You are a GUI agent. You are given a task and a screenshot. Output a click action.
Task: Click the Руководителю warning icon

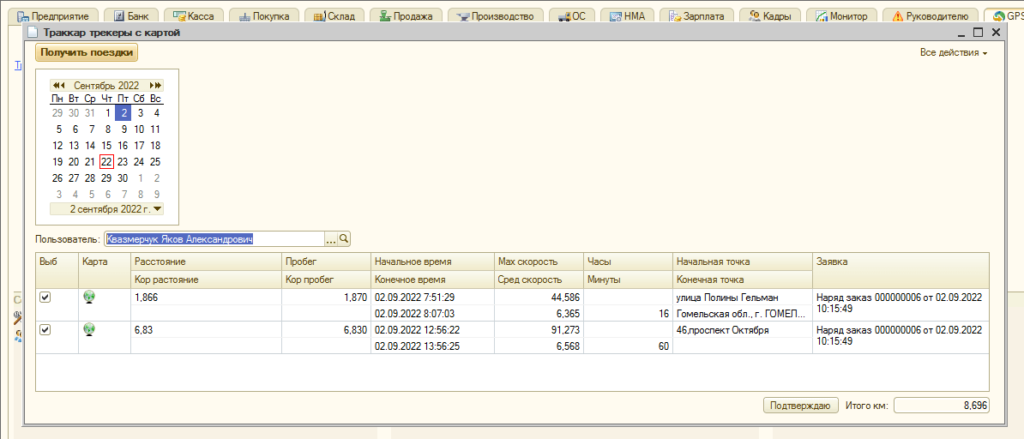(x=897, y=17)
